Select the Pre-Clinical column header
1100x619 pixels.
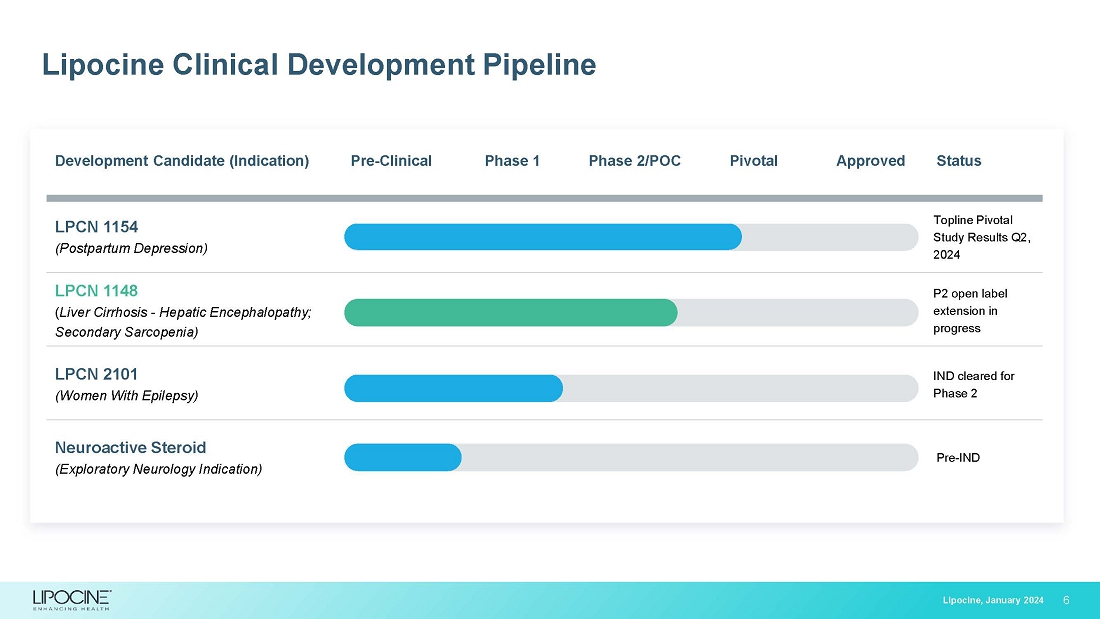391,161
